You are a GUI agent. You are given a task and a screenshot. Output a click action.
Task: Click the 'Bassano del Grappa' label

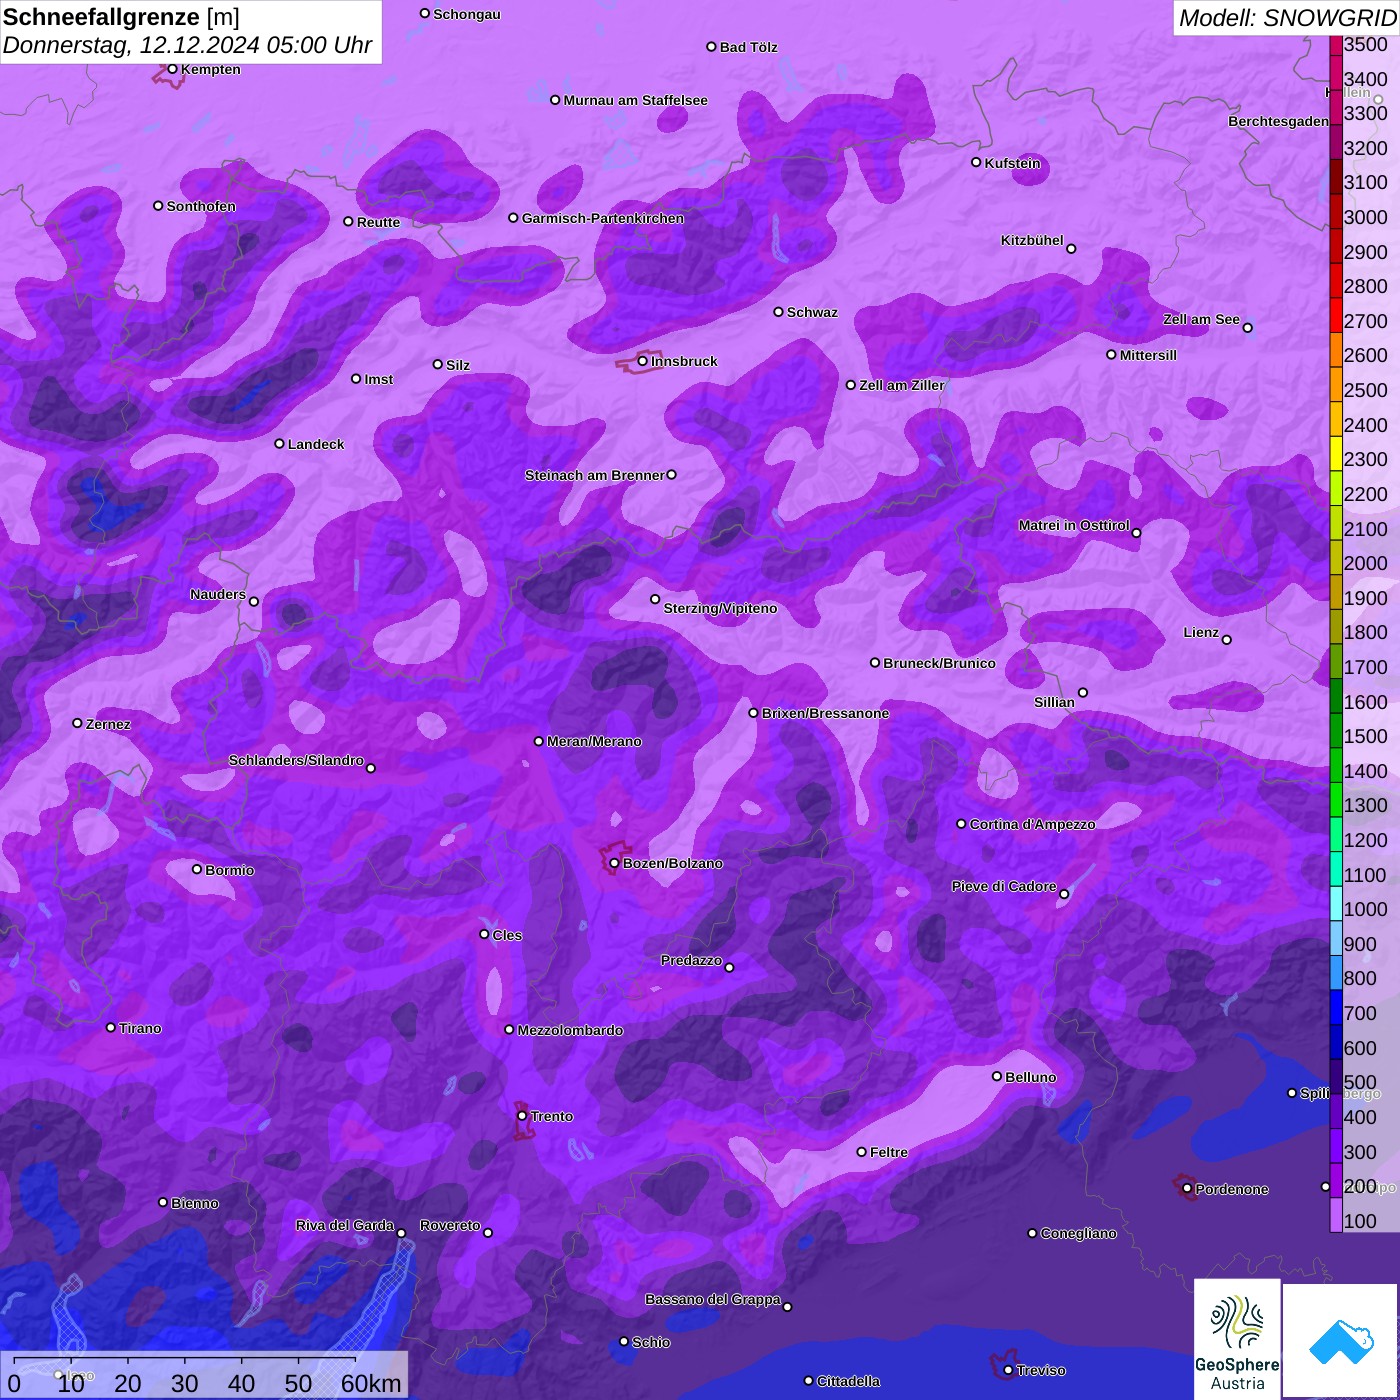tap(713, 1299)
